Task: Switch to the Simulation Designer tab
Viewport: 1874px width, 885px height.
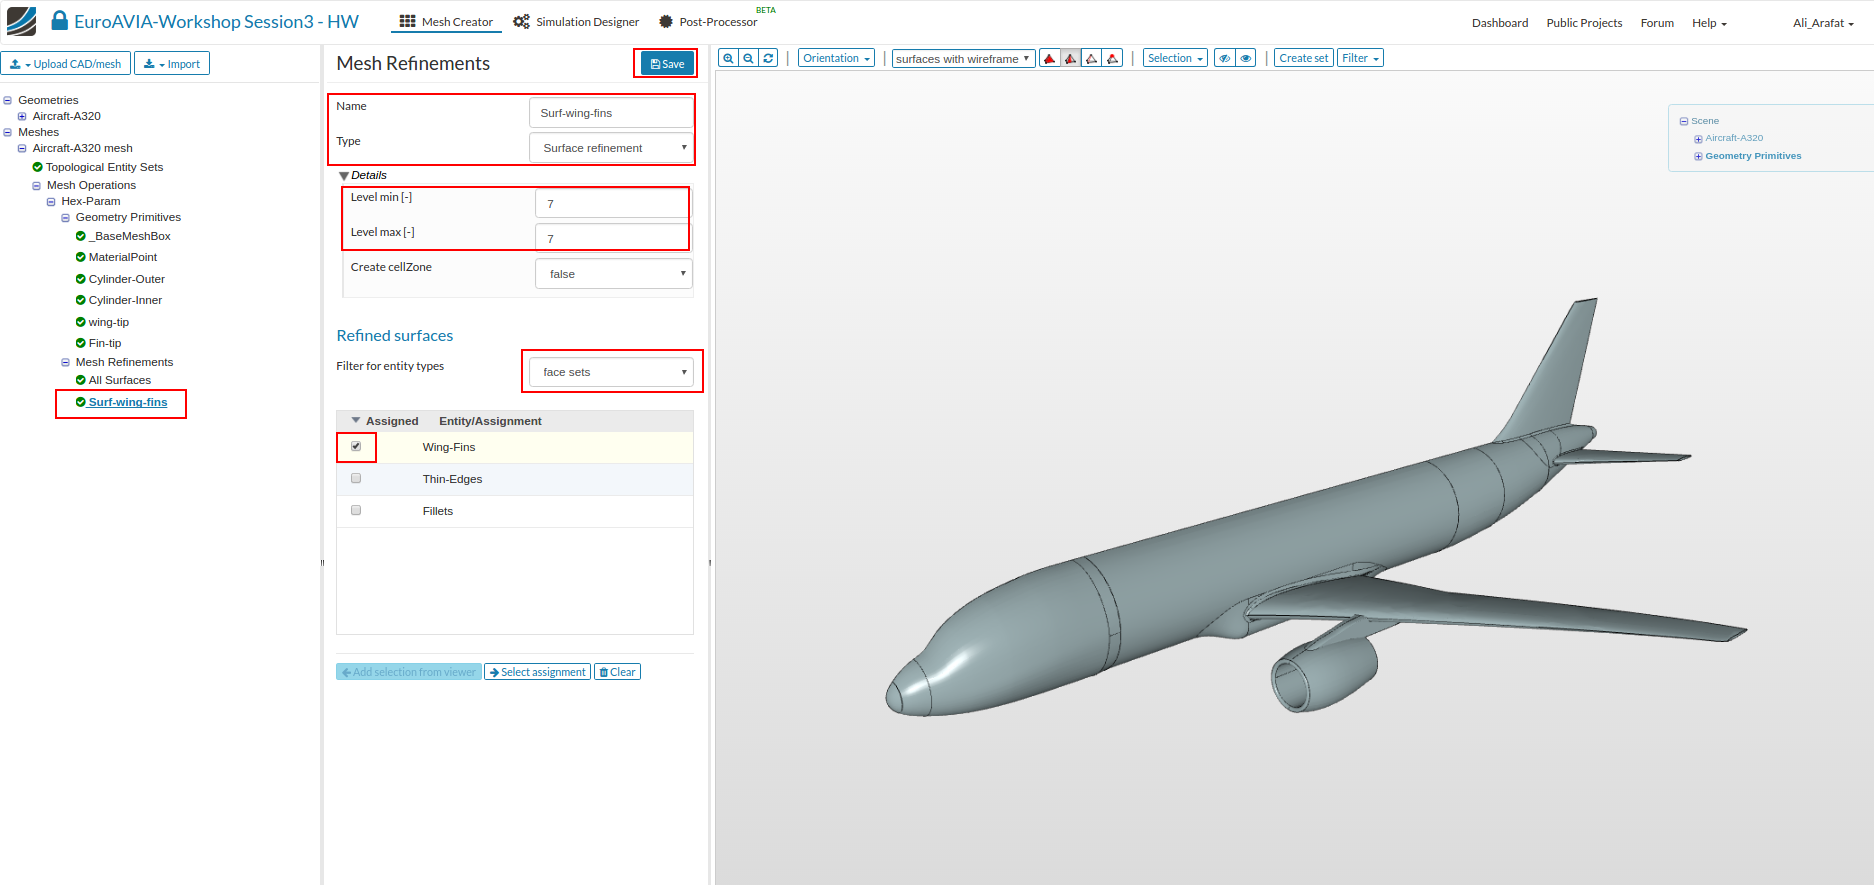Action: [576, 22]
